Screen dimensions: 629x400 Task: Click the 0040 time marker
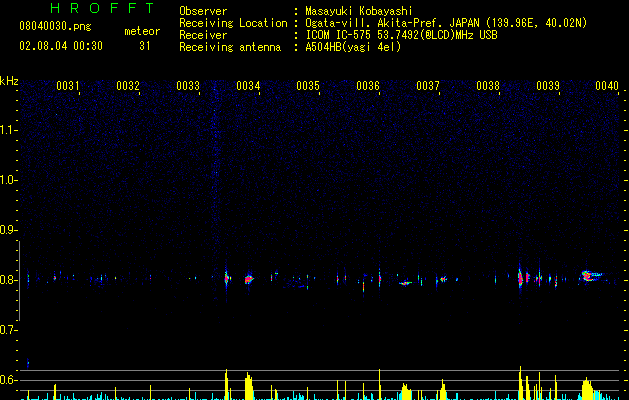pyautogui.click(x=607, y=86)
